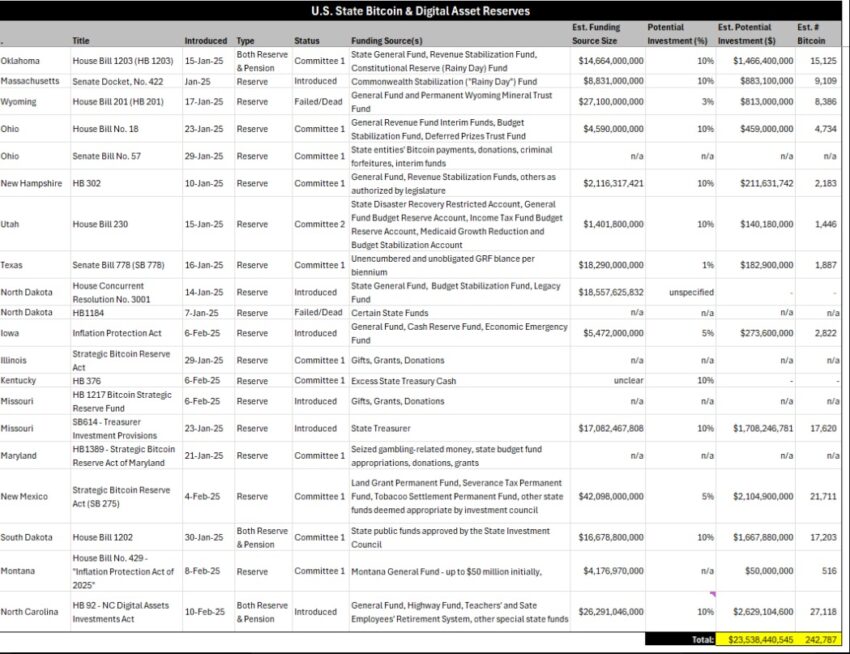Click Kentucky's 'unclear' funding size cell
The height and width of the screenshot is (654, 850).
(x=608, y=381)
